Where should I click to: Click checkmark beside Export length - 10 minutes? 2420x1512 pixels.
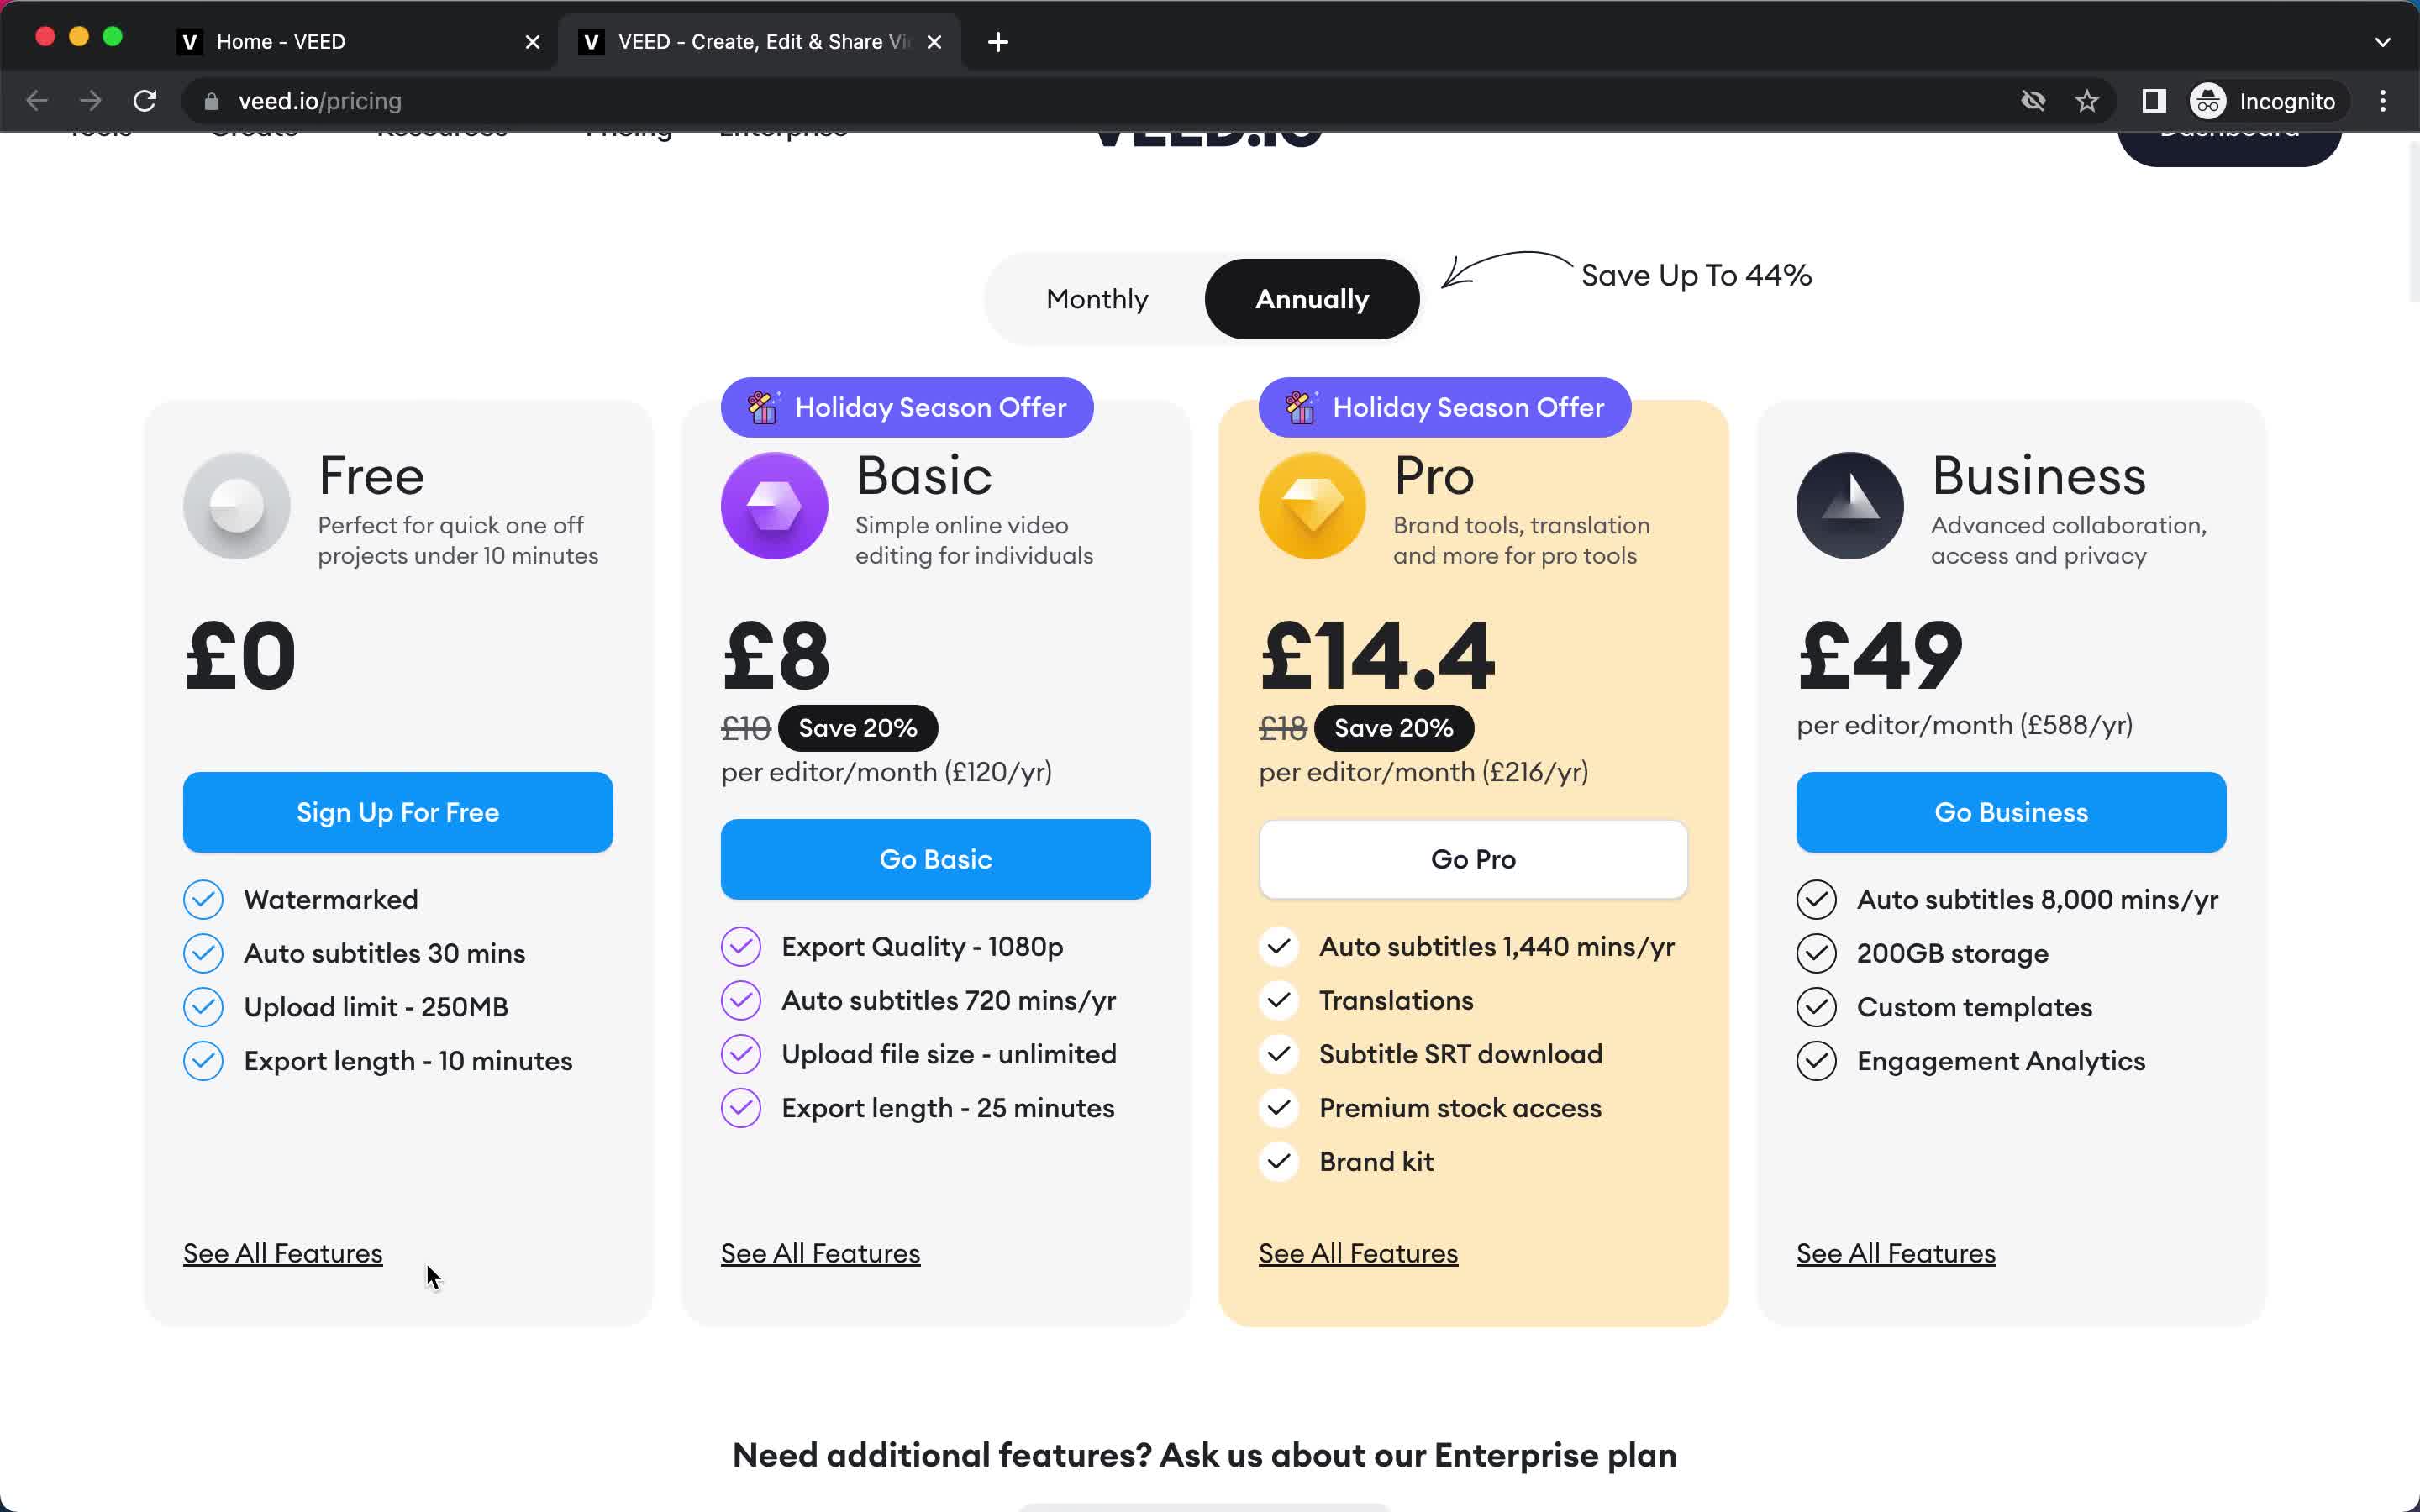click(203, 1061)
